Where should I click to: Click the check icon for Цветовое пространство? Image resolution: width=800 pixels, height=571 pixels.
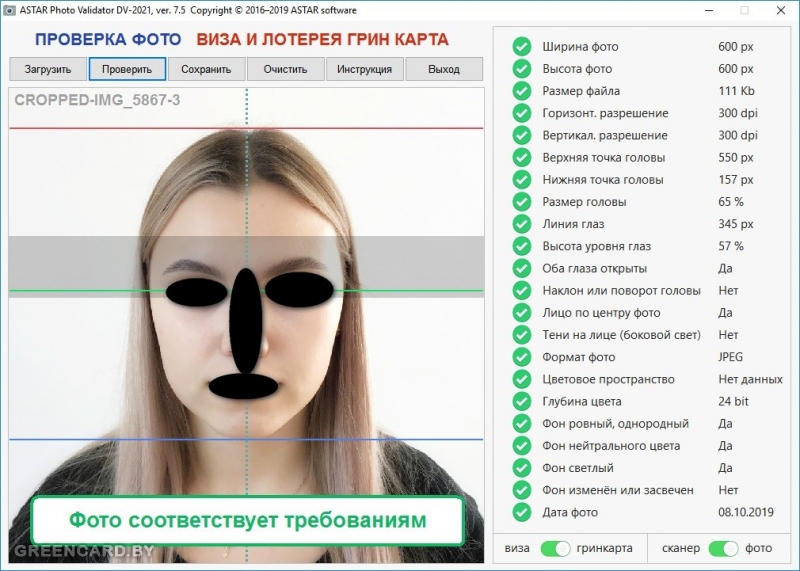point(521,379)
